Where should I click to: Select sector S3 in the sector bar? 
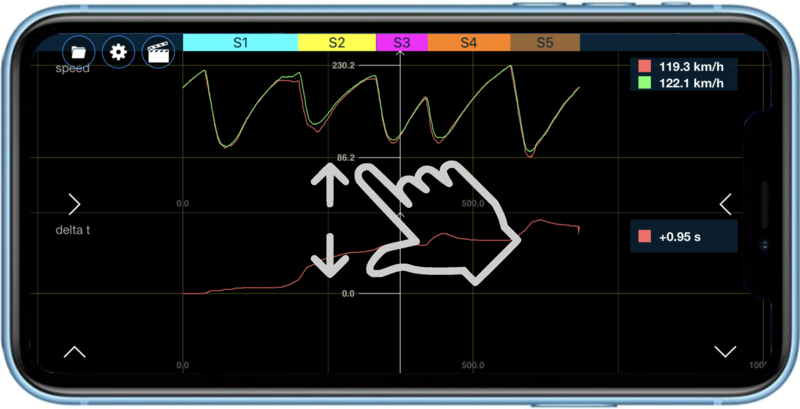402,43
